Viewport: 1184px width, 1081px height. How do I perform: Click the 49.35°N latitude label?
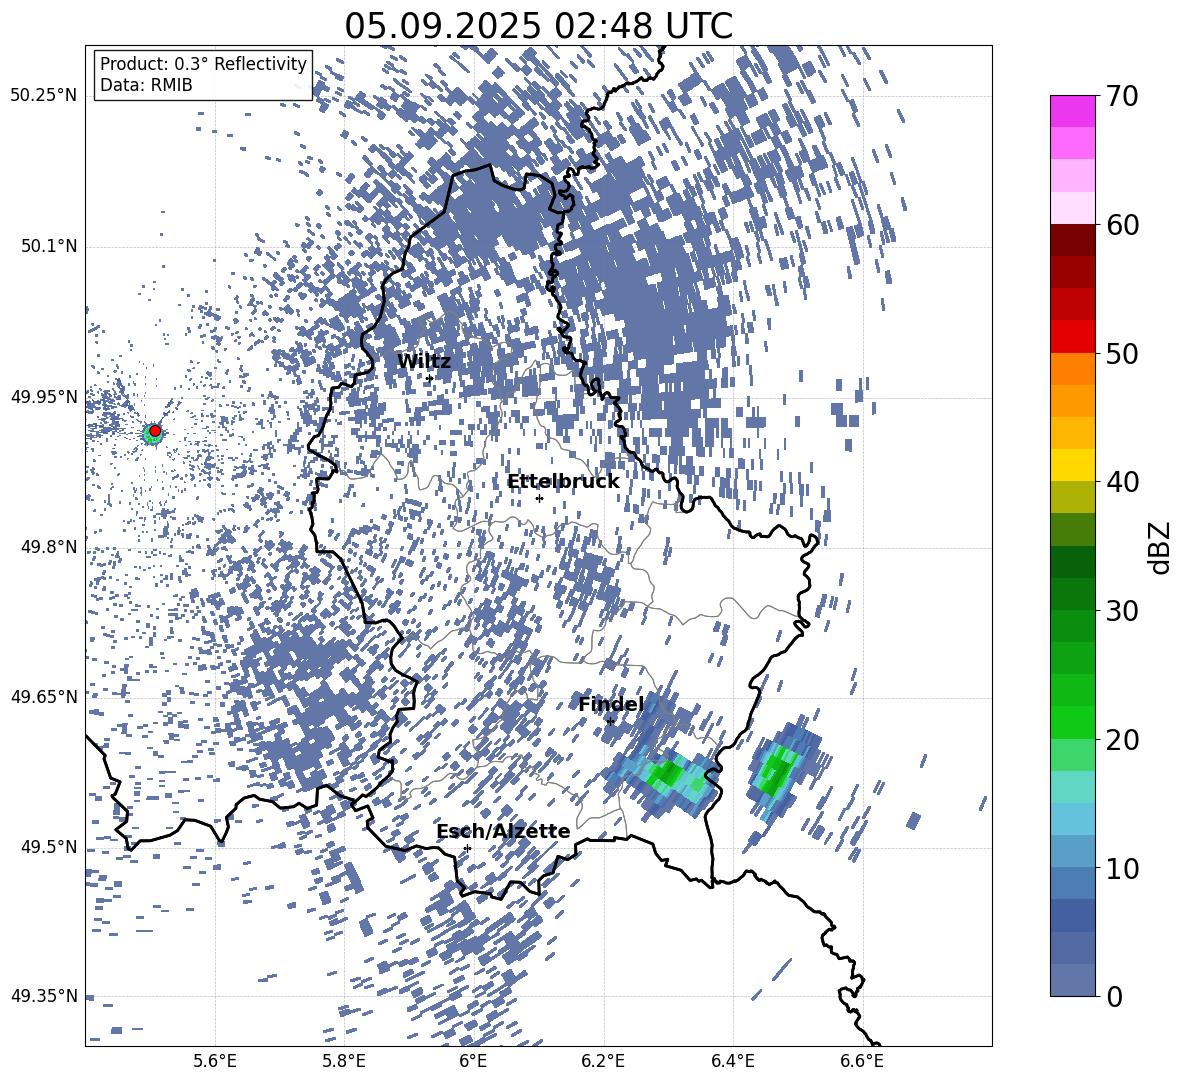(x=44, y=996)
